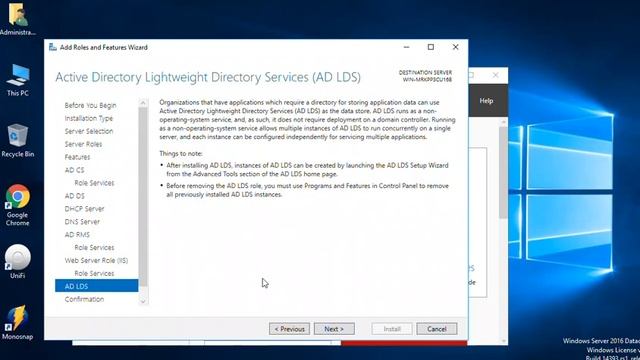Viewport: 640px width, 360px height.
Task: Go to the Server Selection step
Action: pos(89,131)
